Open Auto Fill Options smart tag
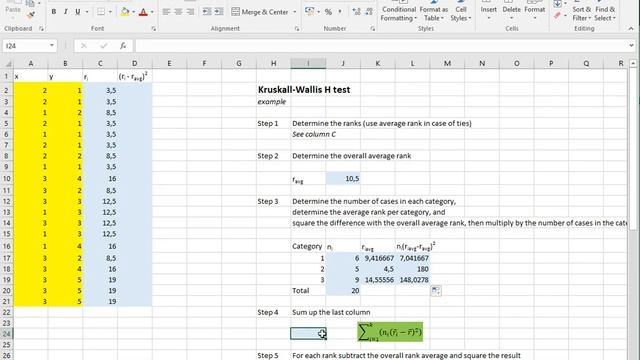 tap(436, 291)
